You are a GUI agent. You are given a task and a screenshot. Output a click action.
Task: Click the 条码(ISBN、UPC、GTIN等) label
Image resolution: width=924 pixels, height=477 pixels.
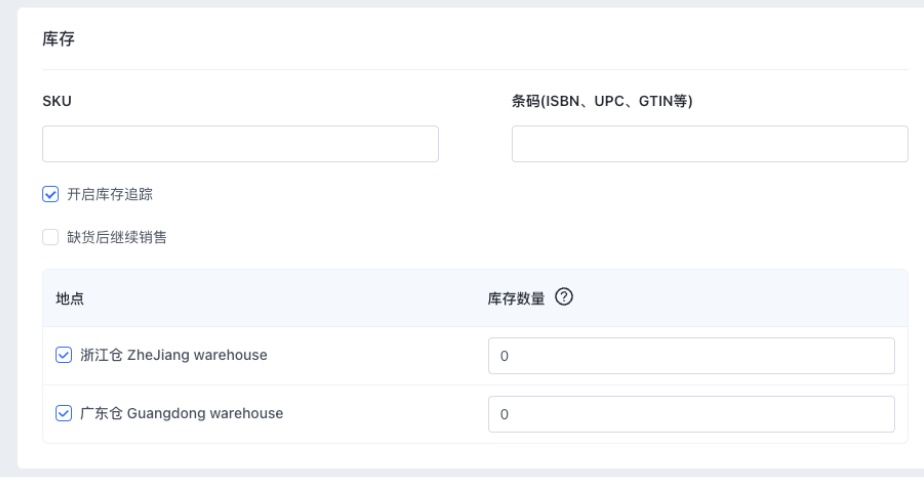596,101
